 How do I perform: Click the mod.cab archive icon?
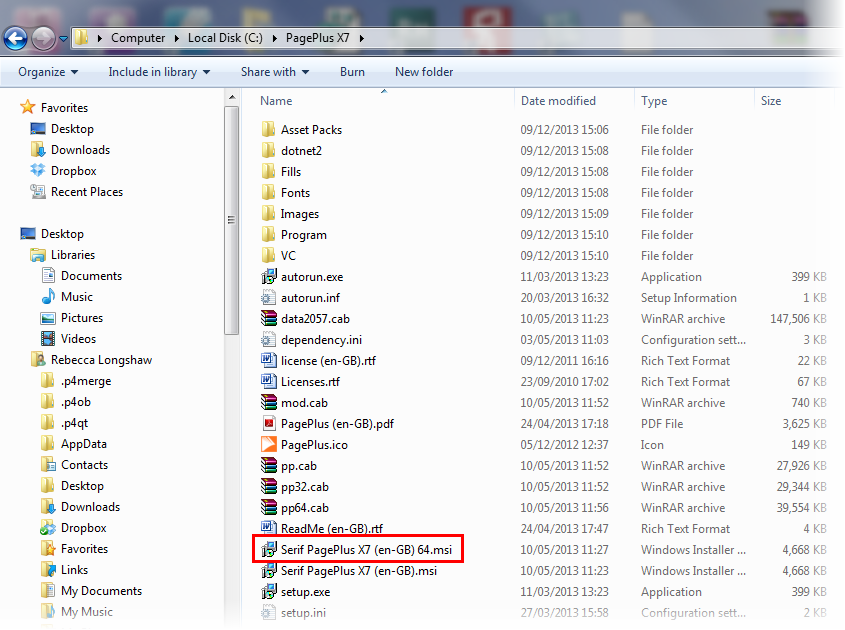(268, 403)
